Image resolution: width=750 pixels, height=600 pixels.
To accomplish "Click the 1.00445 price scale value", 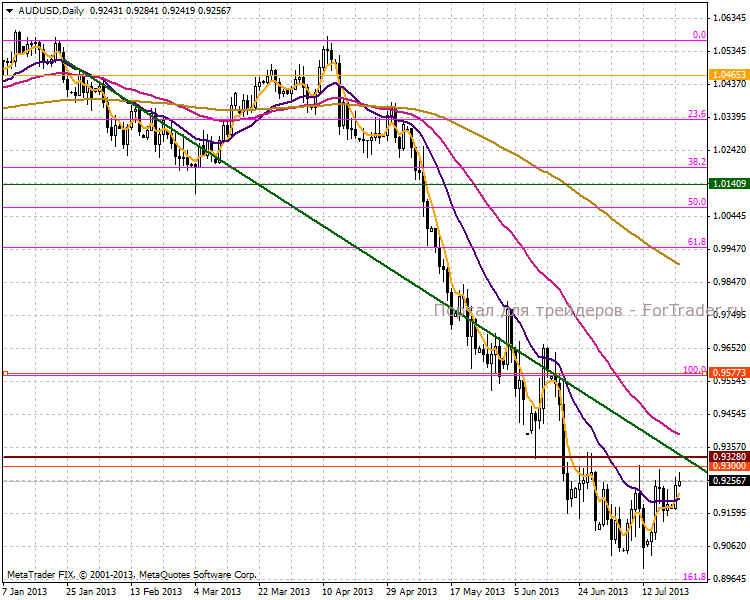I will pyautogui.click(x=729, y=216).
